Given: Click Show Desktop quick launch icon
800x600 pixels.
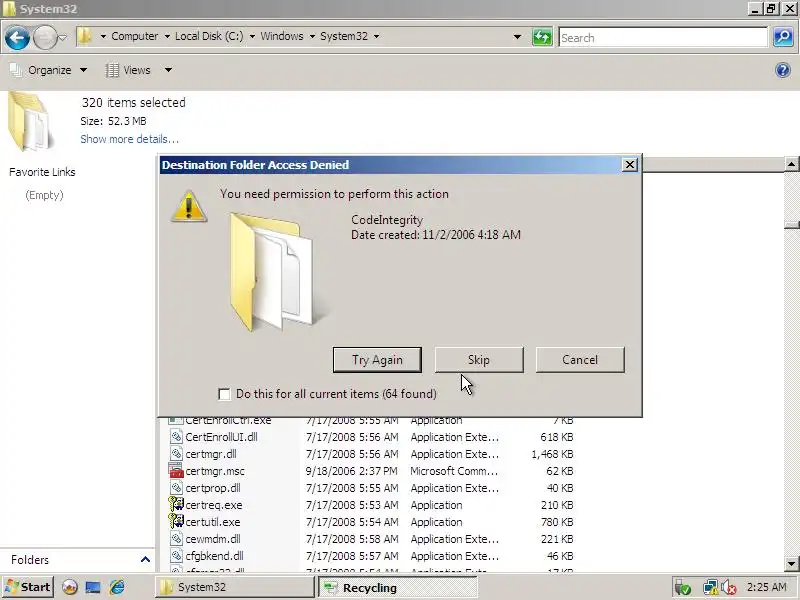Looking at the screenshot, I should pos(93,587).
